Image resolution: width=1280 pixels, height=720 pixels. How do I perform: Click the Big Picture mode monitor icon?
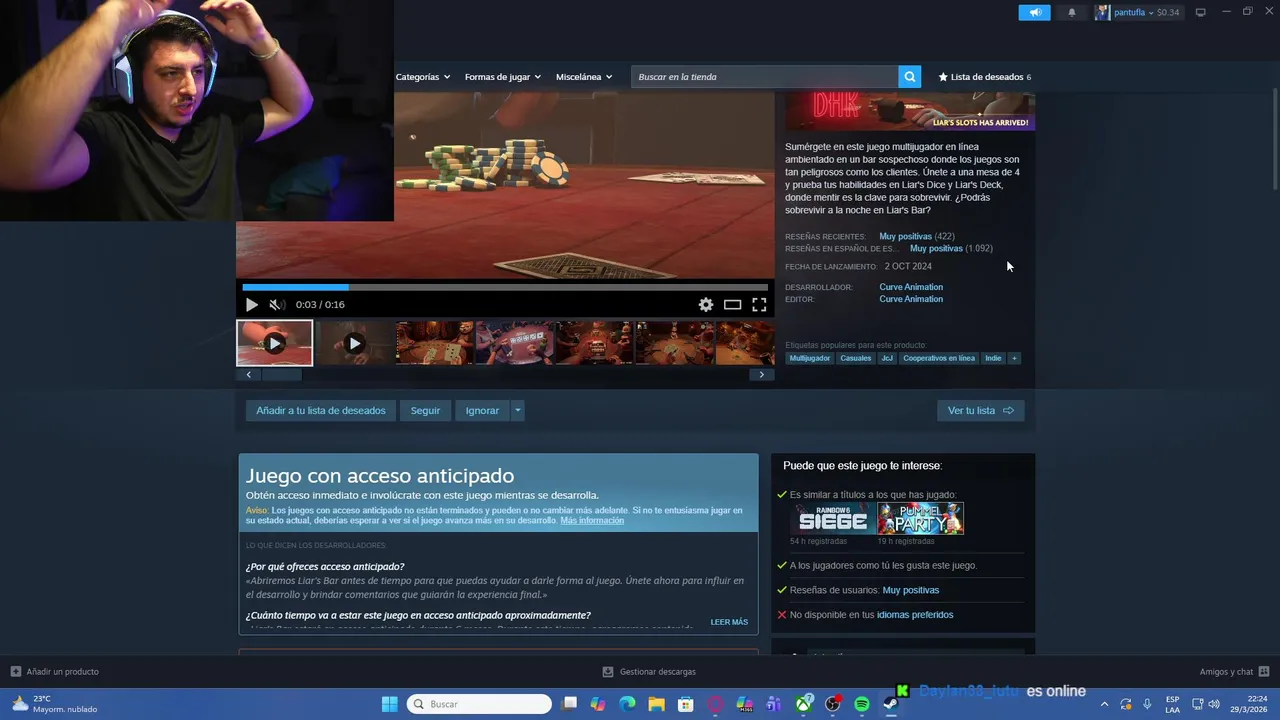click(x=1200, y=12)
